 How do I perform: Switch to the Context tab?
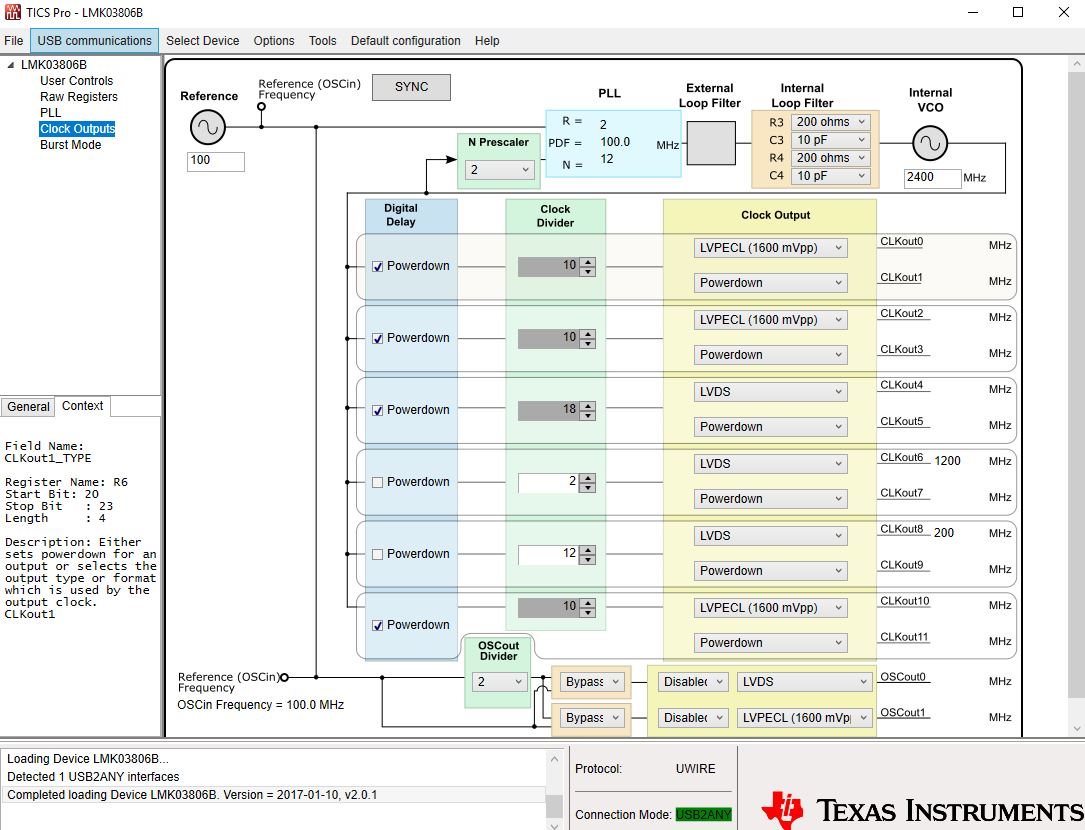click(x=82, y=406)
